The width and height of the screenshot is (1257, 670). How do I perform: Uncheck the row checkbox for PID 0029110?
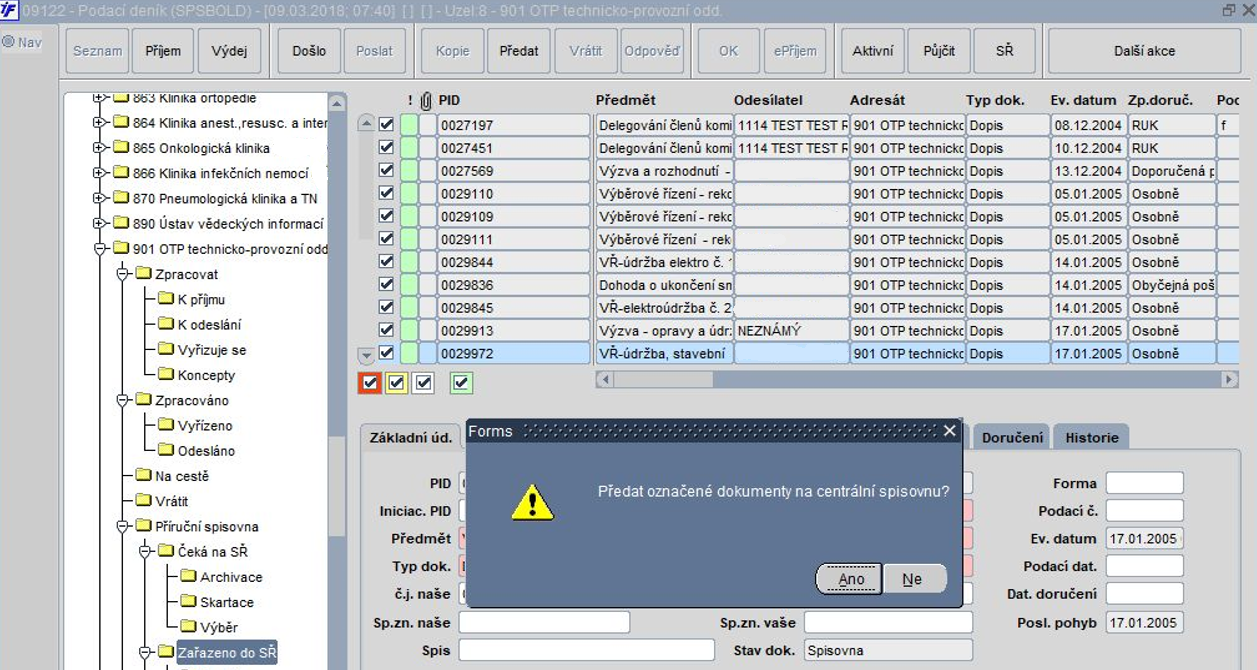[x=387, y=194]
